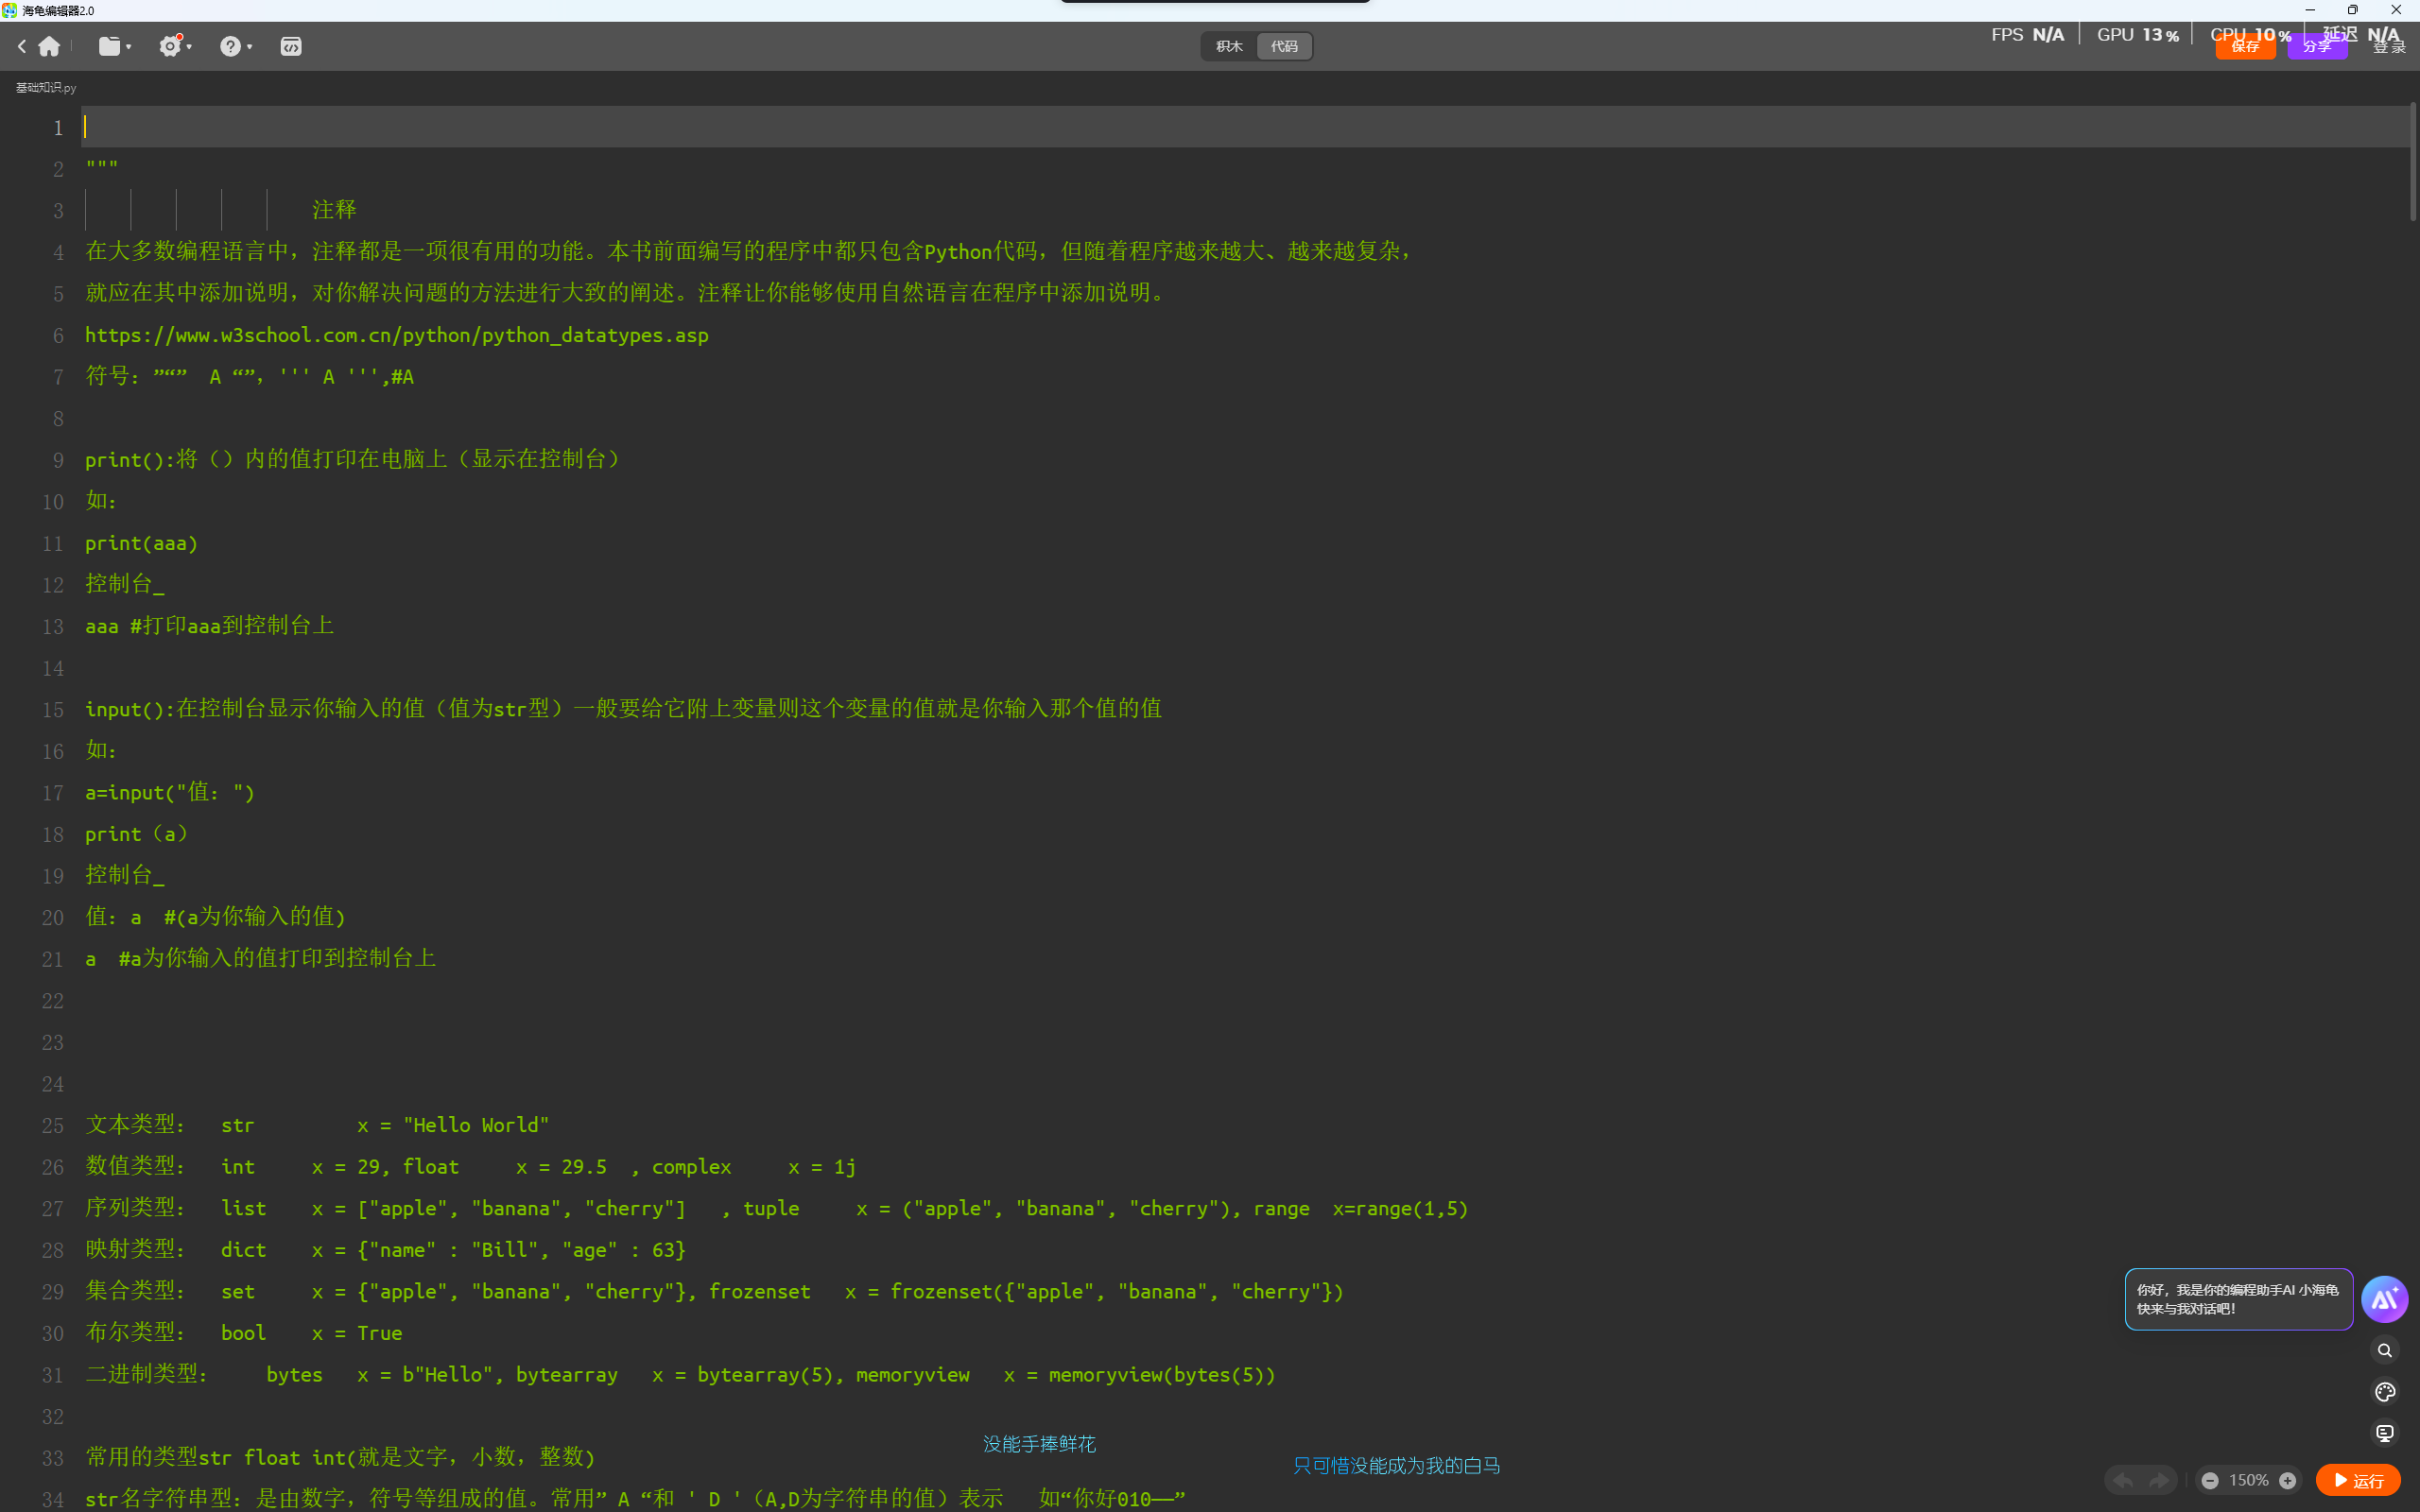Screen dimensions: 2420x1512
Task: Click the zoom out minus icon
Action: [x=2210, y=1480]
